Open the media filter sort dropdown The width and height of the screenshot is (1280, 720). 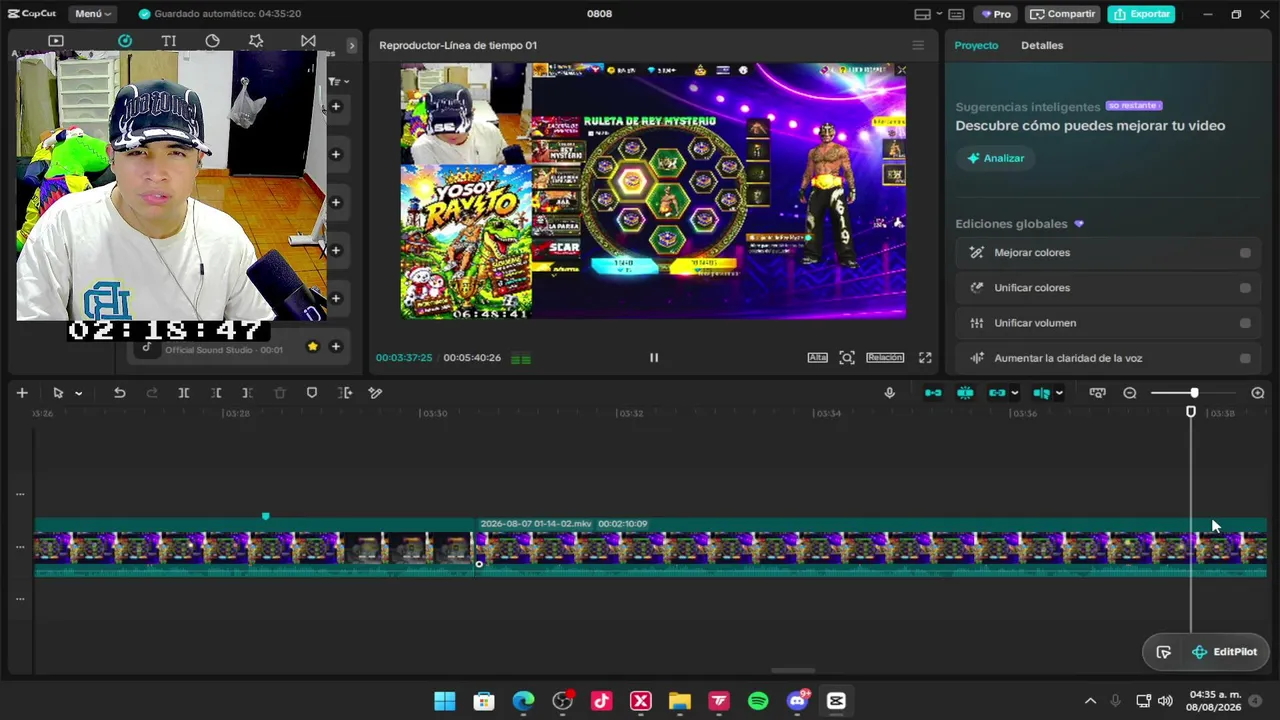[x=338, y=81]
